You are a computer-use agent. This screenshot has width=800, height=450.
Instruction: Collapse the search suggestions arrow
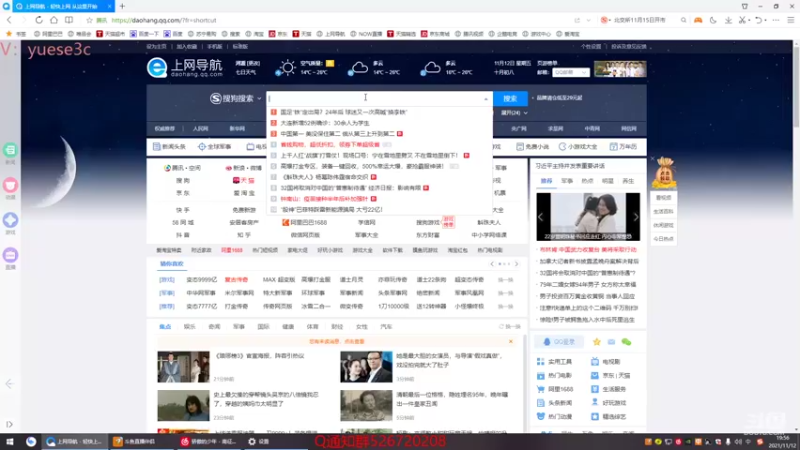point(486,99)
